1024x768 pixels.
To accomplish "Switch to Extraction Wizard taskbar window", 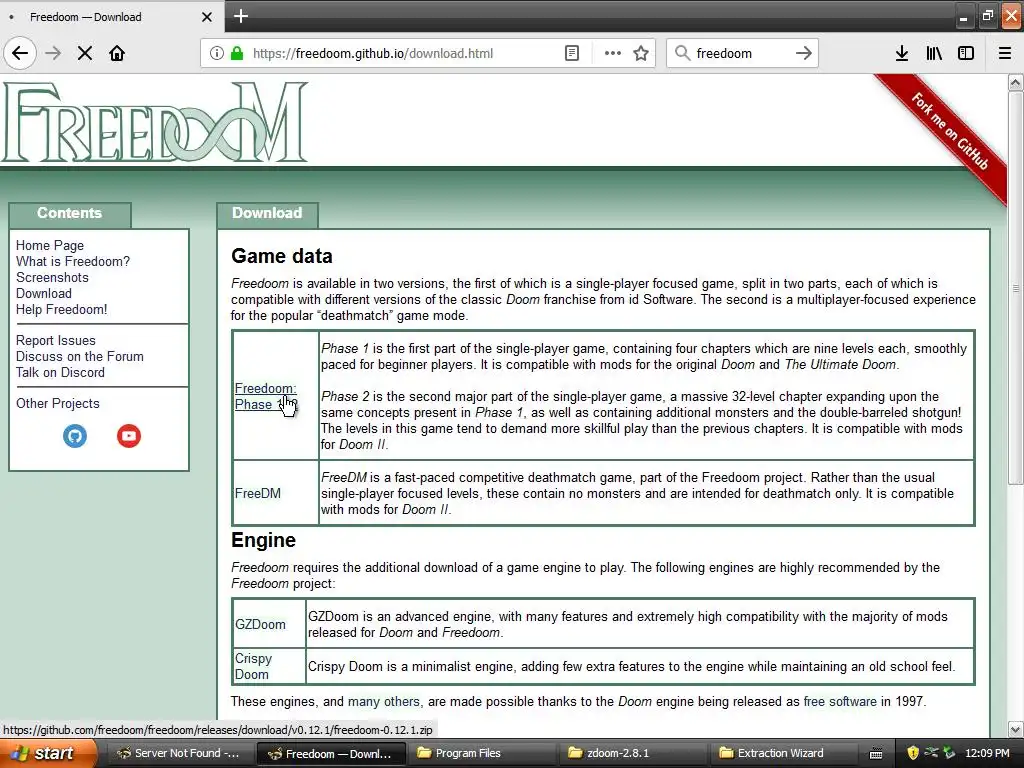I will pyautogui.click(x=784, y=753).
